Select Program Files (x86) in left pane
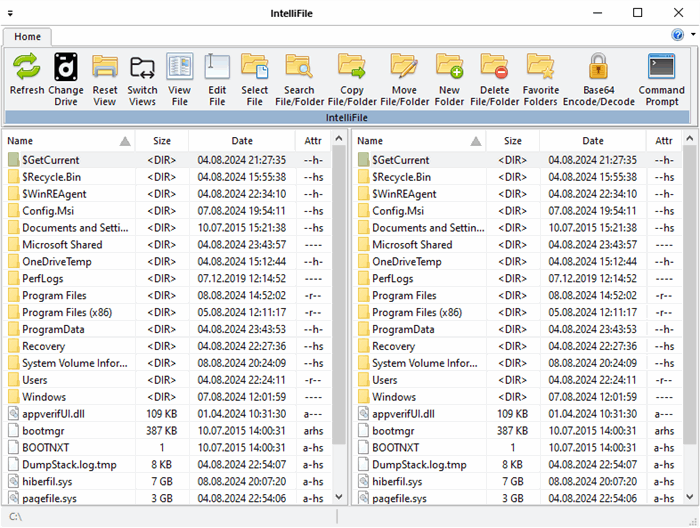This screenshot has width=700, height=528. [67, 312]
